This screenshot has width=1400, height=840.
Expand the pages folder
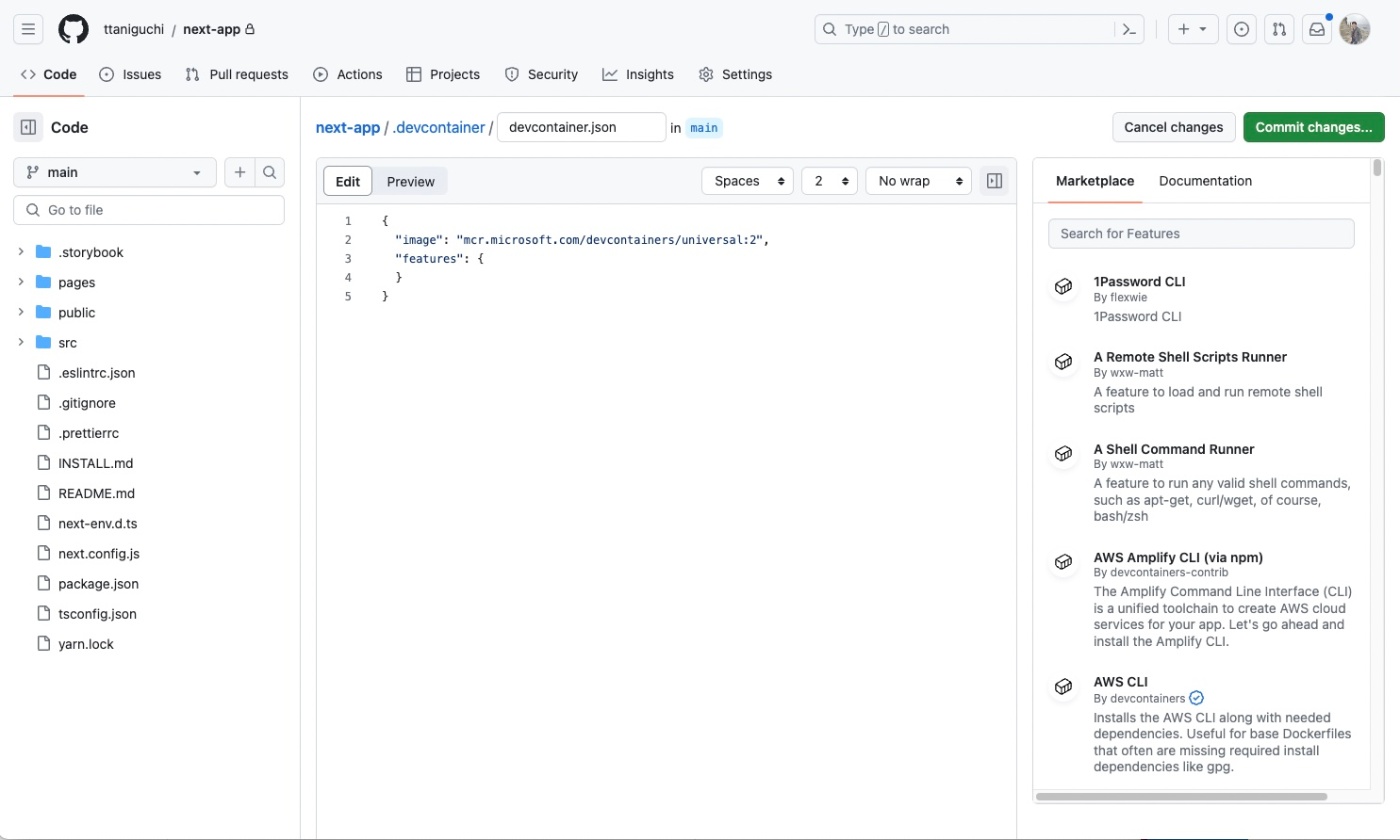(21, 282)
